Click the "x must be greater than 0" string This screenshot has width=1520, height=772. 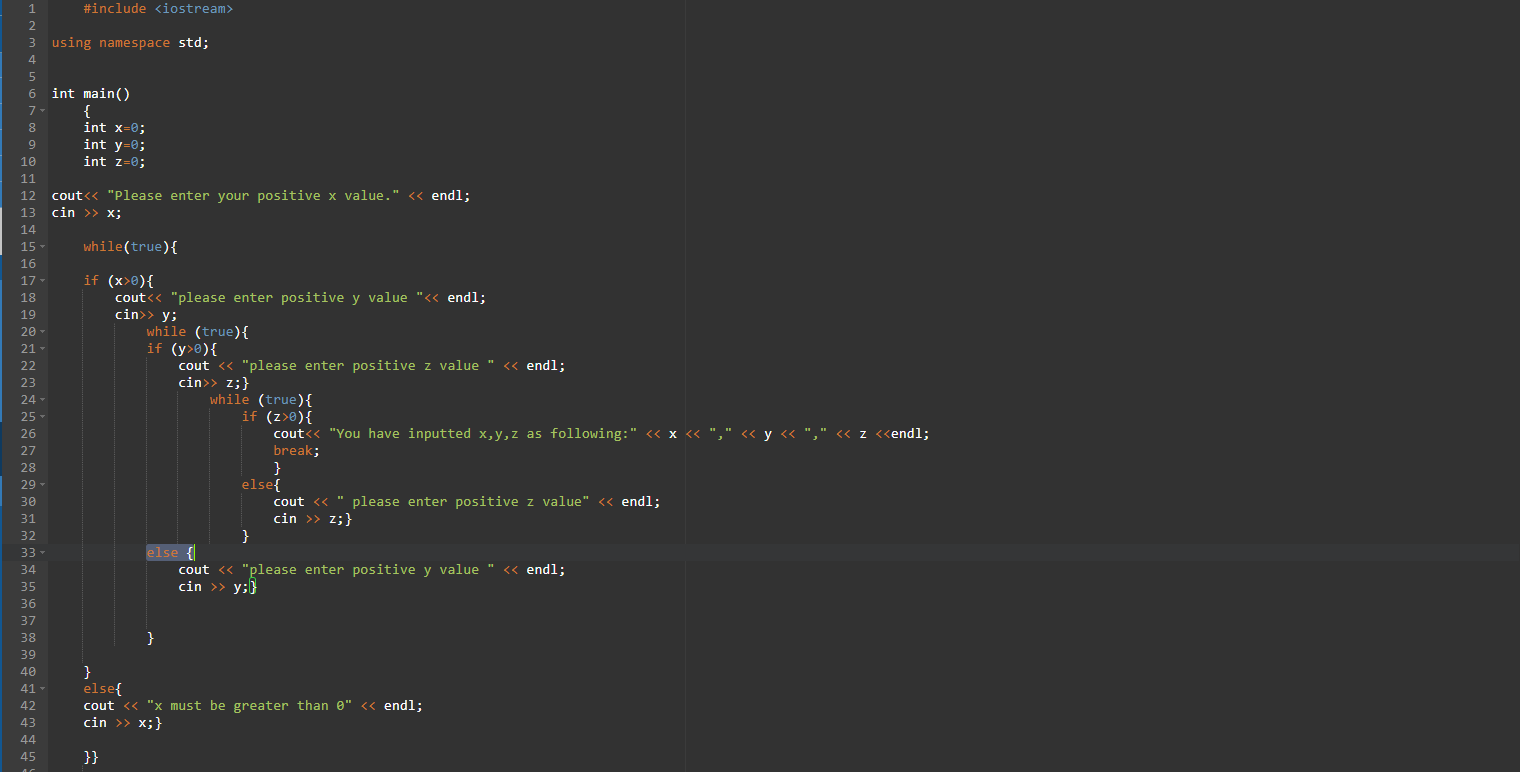249,705
